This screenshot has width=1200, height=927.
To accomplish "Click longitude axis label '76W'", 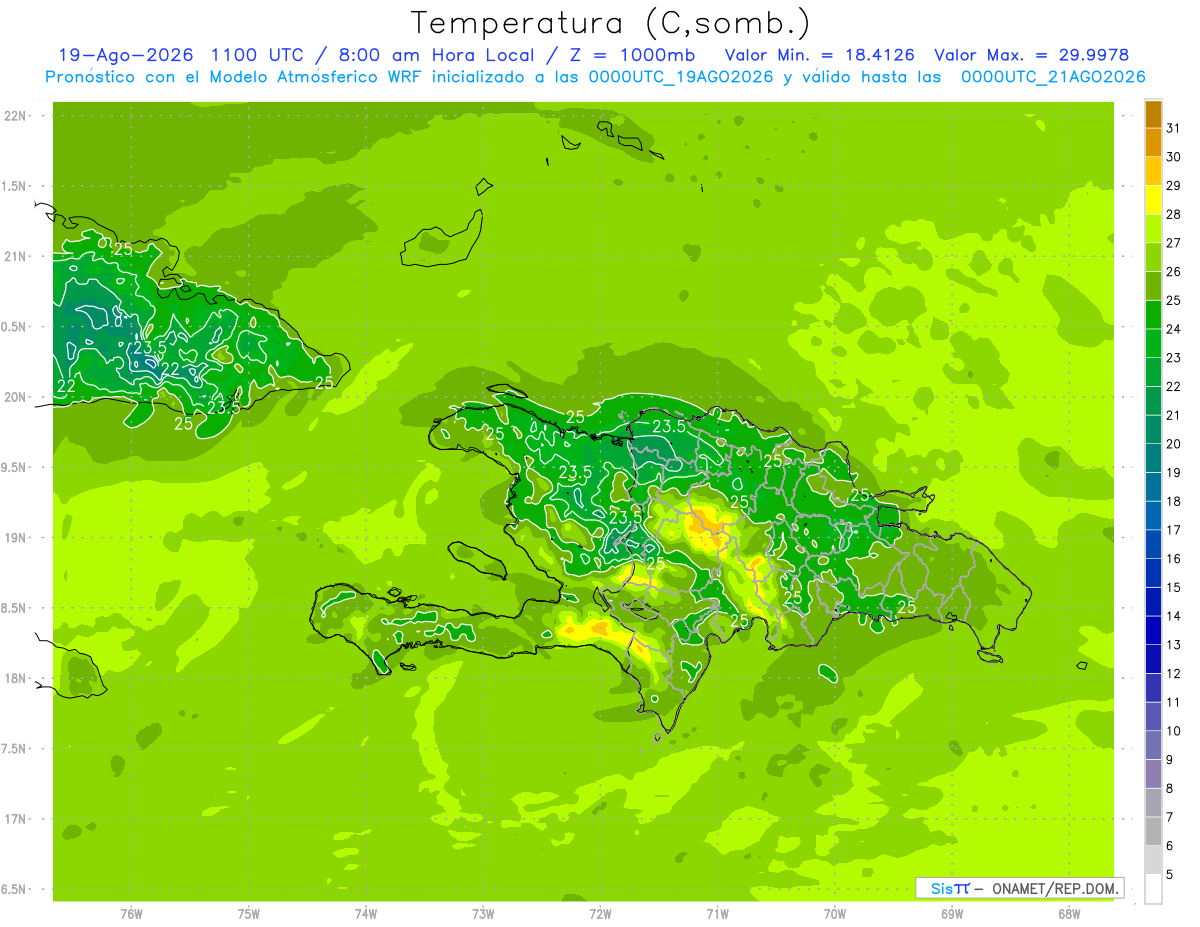I will 131,913.
